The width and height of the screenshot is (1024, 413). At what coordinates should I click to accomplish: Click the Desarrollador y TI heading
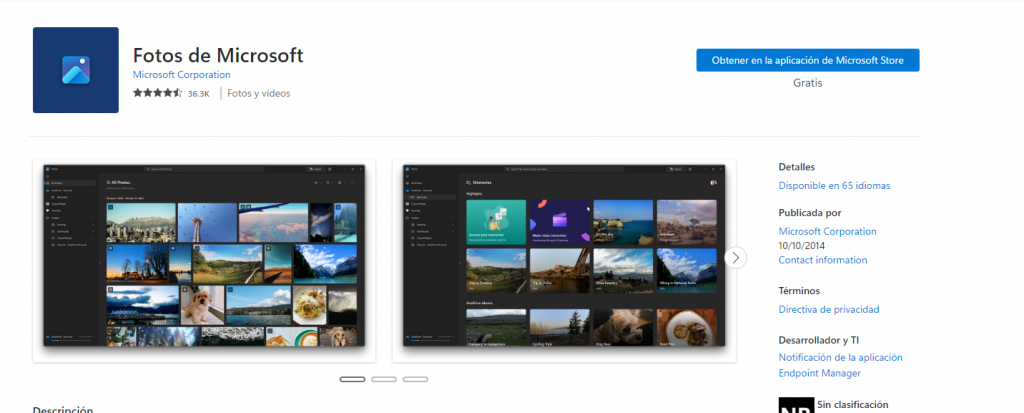pyautogui.click(x=820, y=340)
